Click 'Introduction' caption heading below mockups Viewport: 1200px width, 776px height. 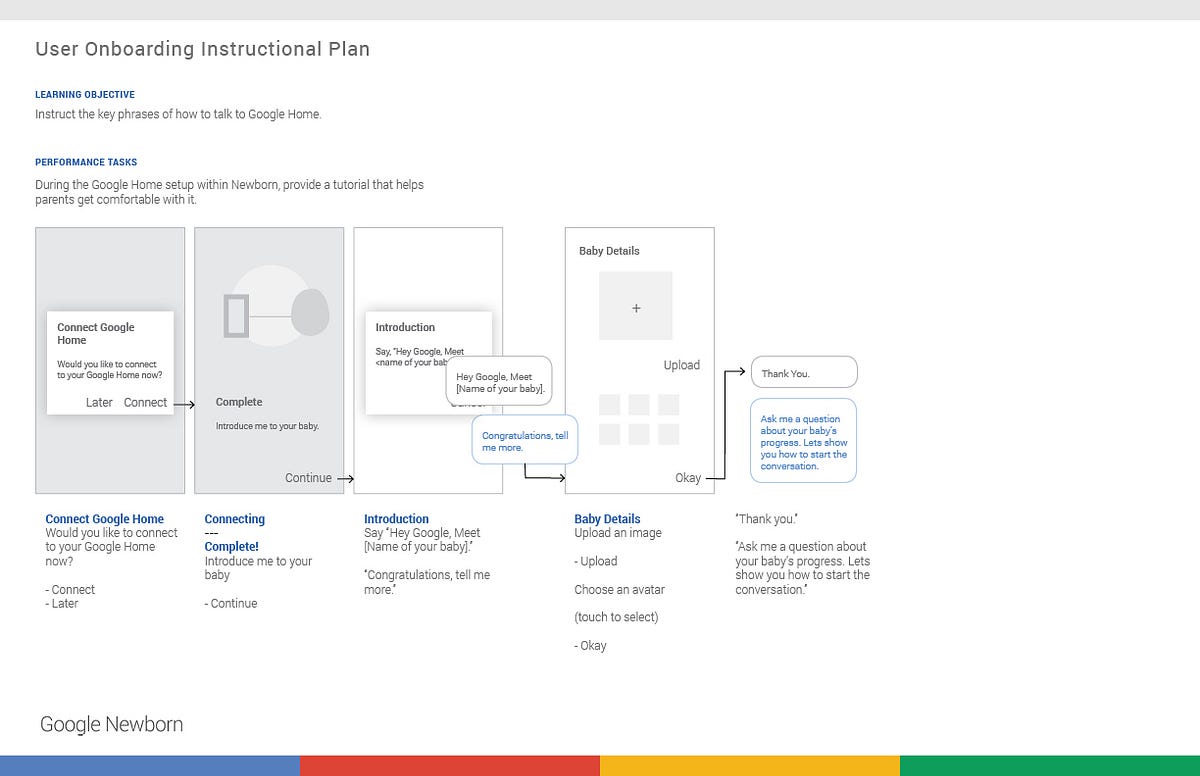396,519
